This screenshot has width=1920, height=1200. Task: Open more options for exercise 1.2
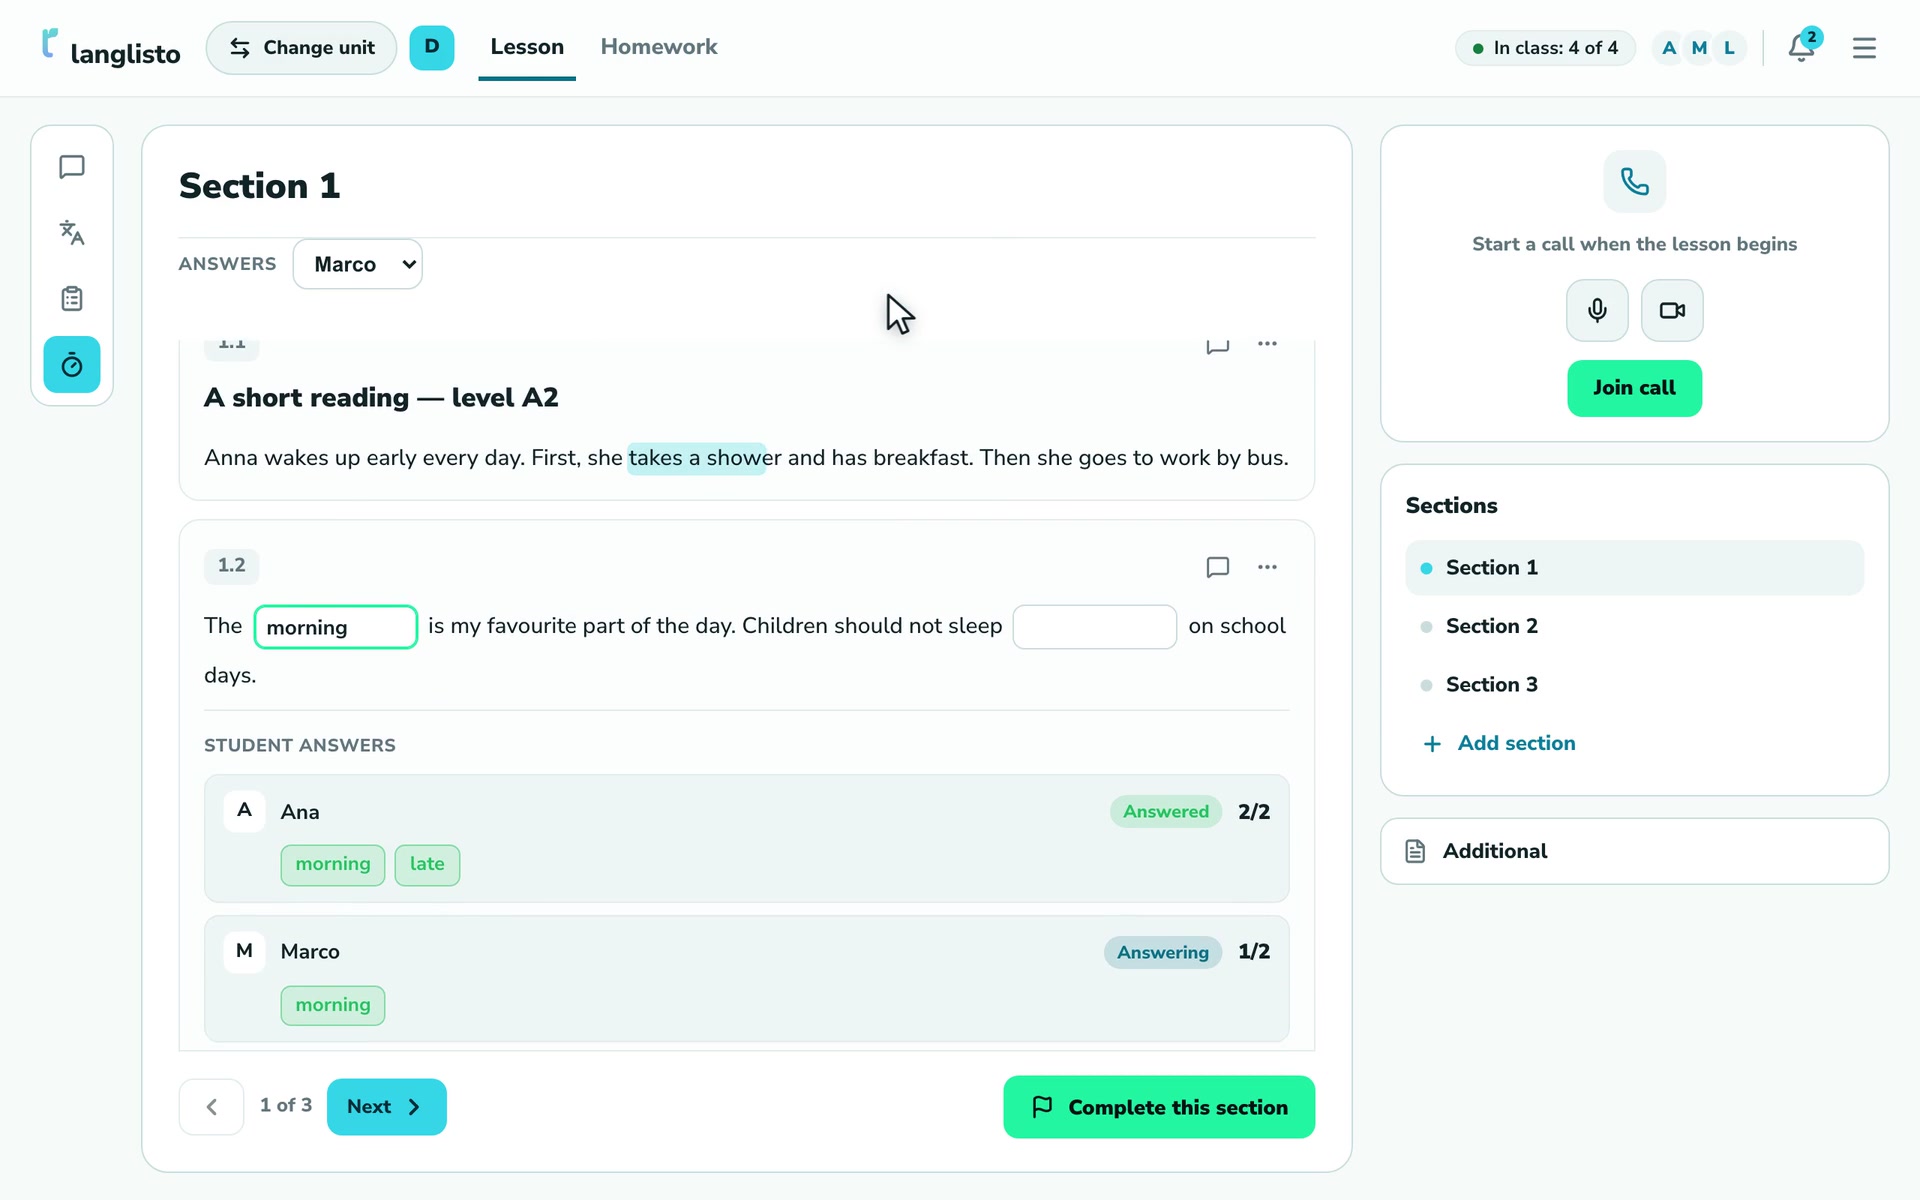pos(1267,567)
